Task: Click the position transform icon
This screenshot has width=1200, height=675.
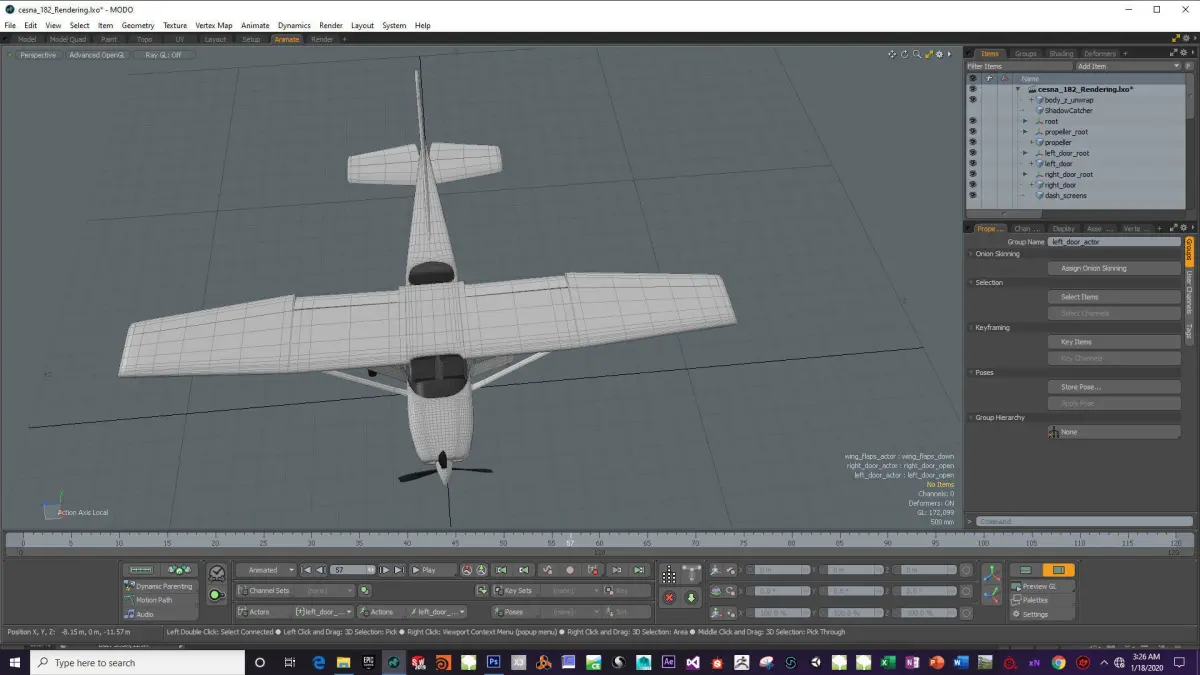Action: tap(715, 570)
